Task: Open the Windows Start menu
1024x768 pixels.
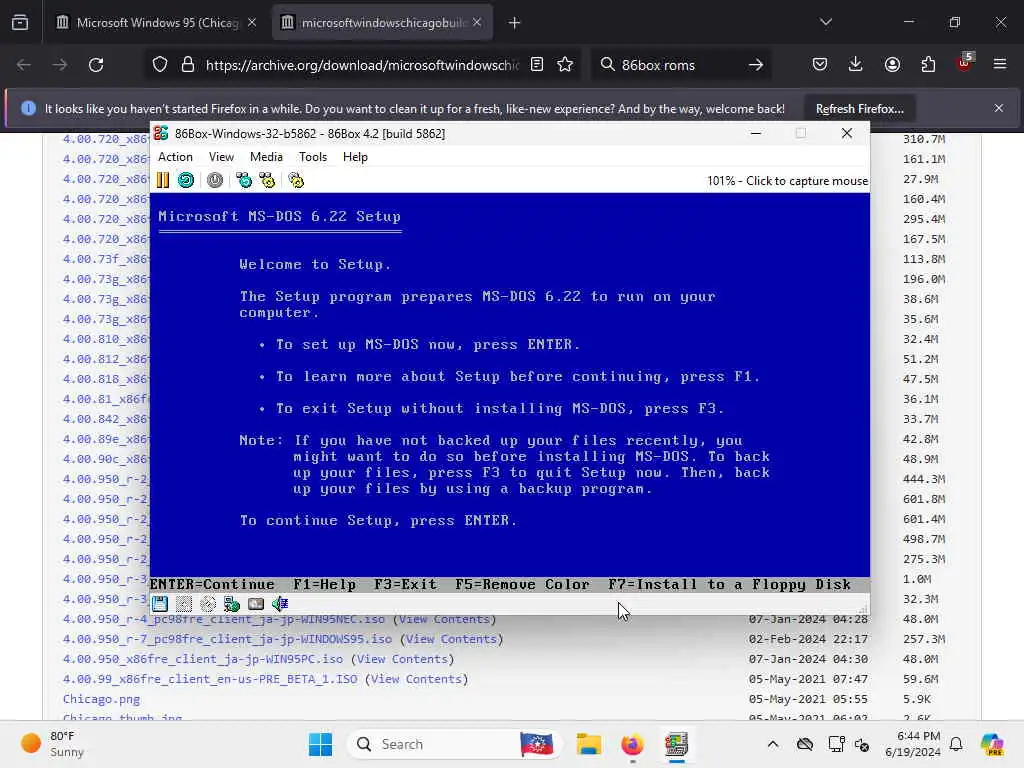Action: (x=321, y=744)
